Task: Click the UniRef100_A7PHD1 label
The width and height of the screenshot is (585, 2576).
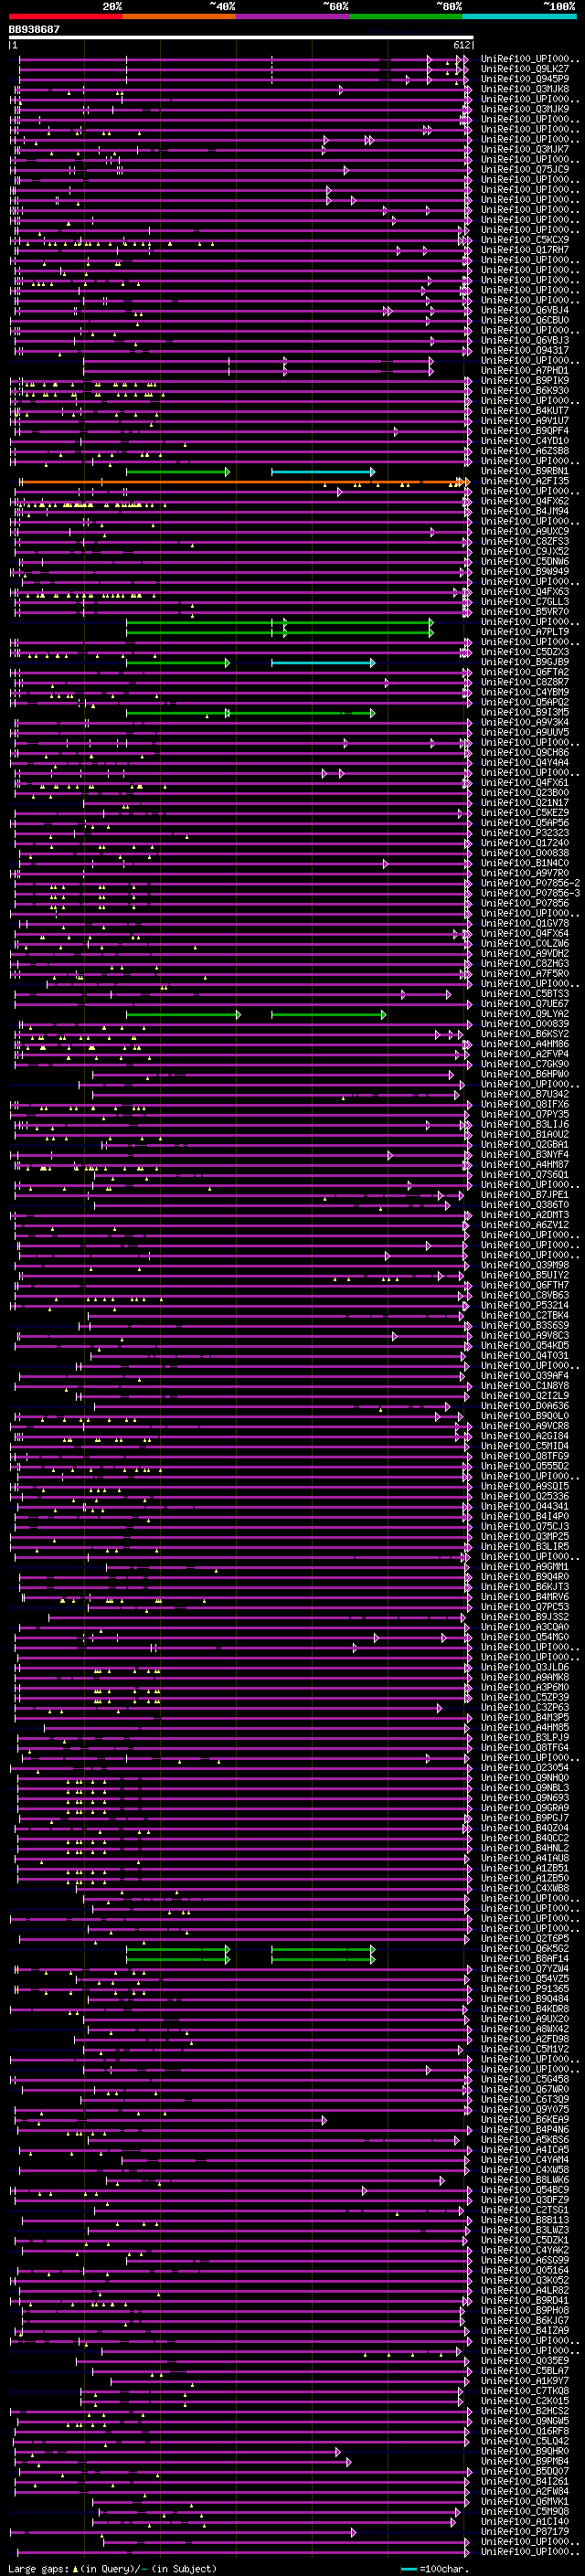Action: coord(525,370)
